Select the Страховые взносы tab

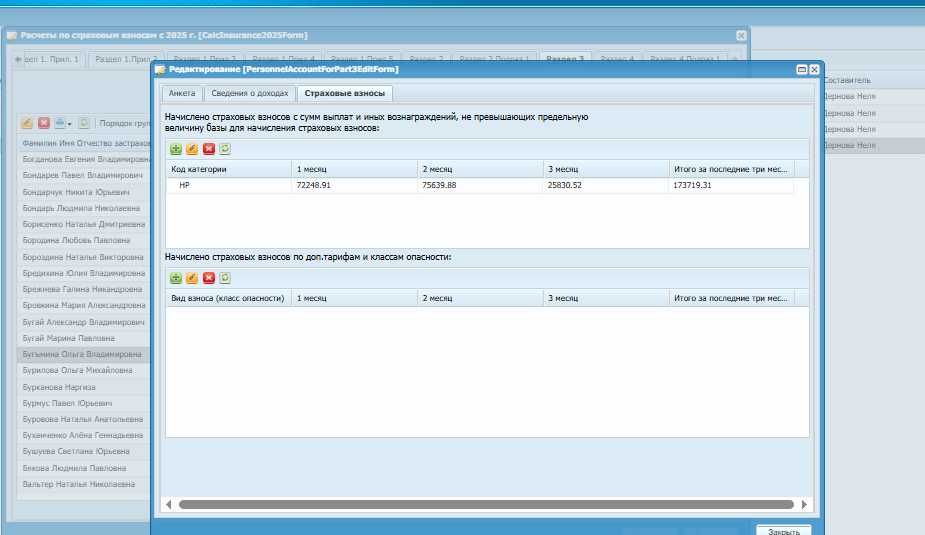345,93
